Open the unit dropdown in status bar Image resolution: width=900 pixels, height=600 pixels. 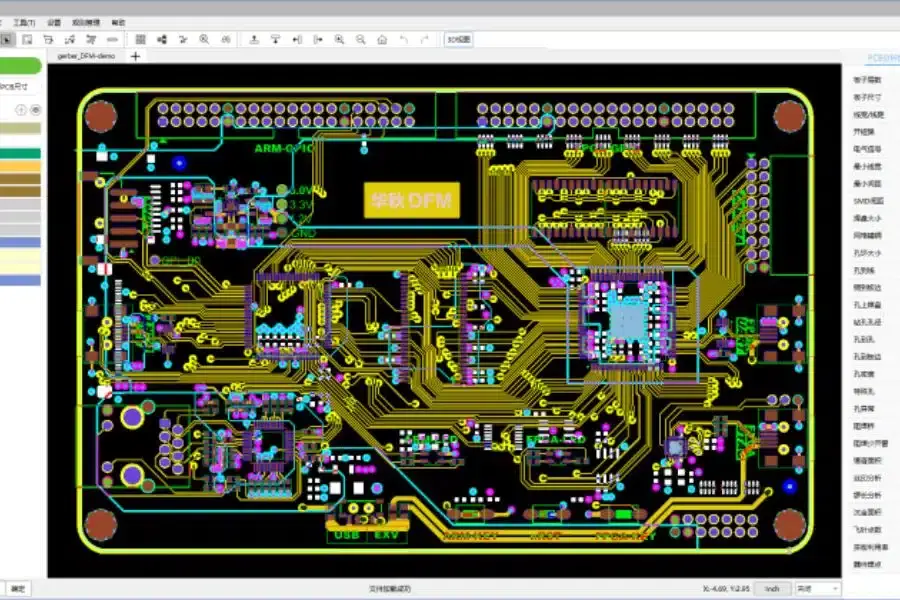[817, 589]
